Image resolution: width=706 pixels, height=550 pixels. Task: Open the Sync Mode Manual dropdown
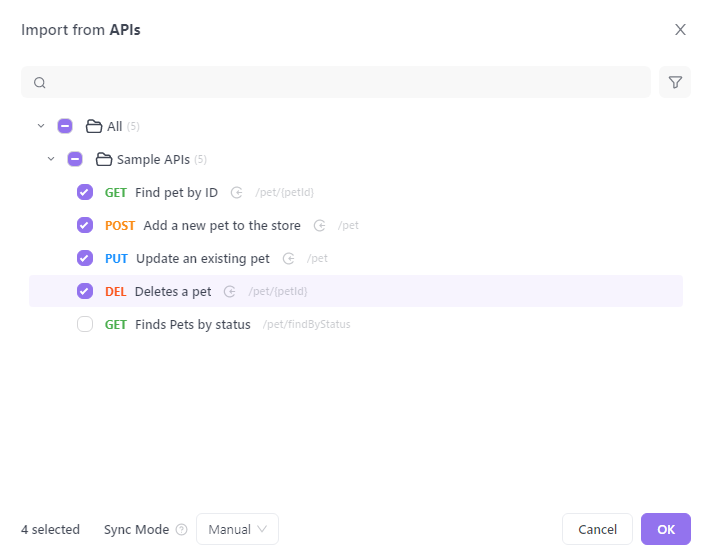237,529
